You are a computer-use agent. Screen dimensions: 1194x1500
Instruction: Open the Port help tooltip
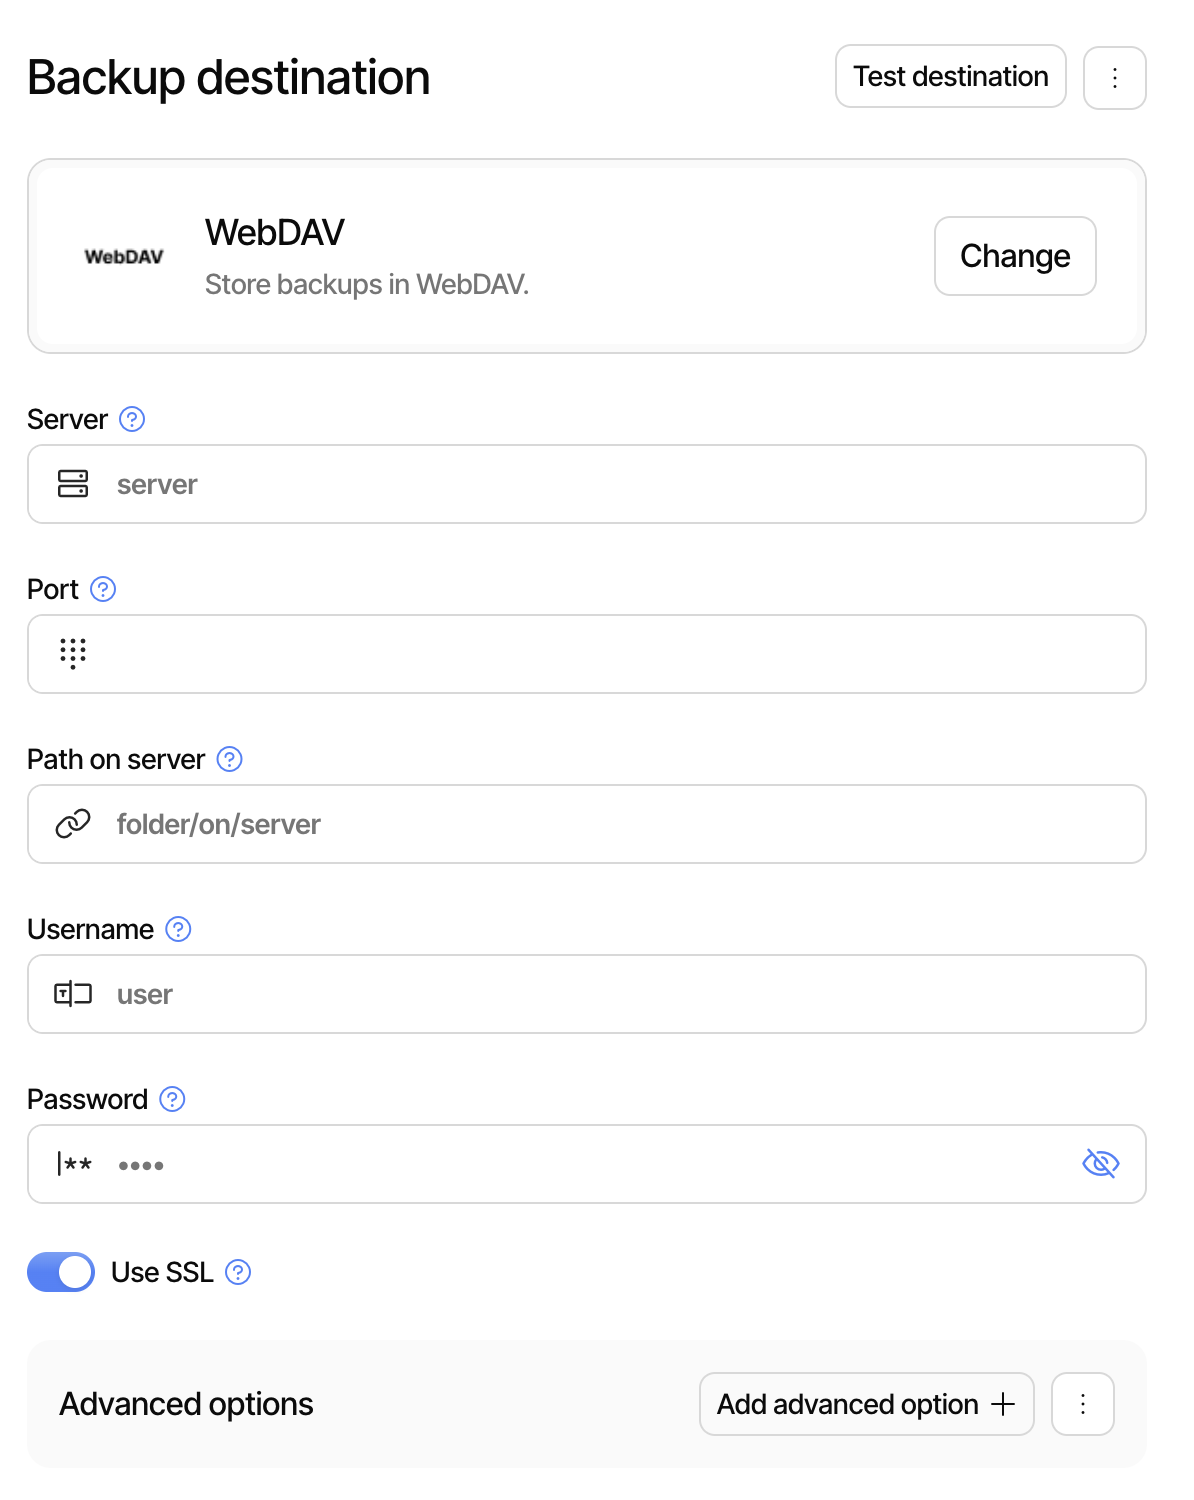tap(104, 590)
